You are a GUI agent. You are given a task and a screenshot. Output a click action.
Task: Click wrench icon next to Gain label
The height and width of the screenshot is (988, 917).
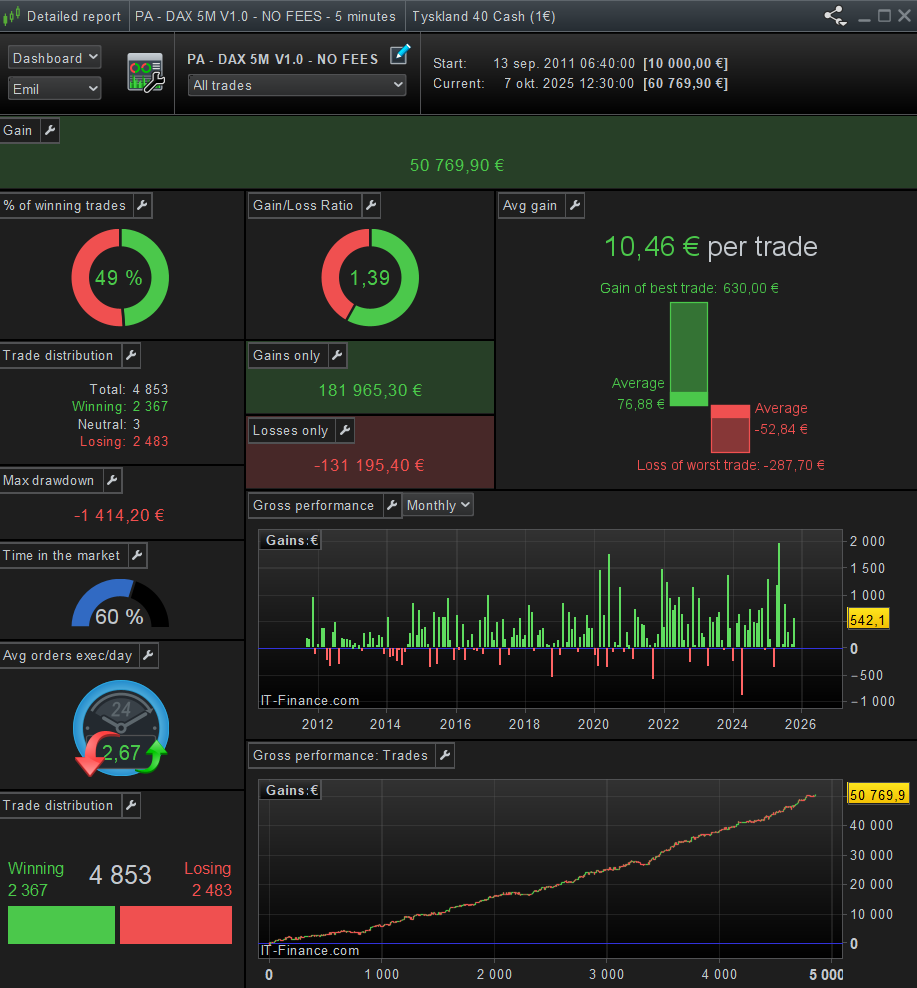coord(49,130)
